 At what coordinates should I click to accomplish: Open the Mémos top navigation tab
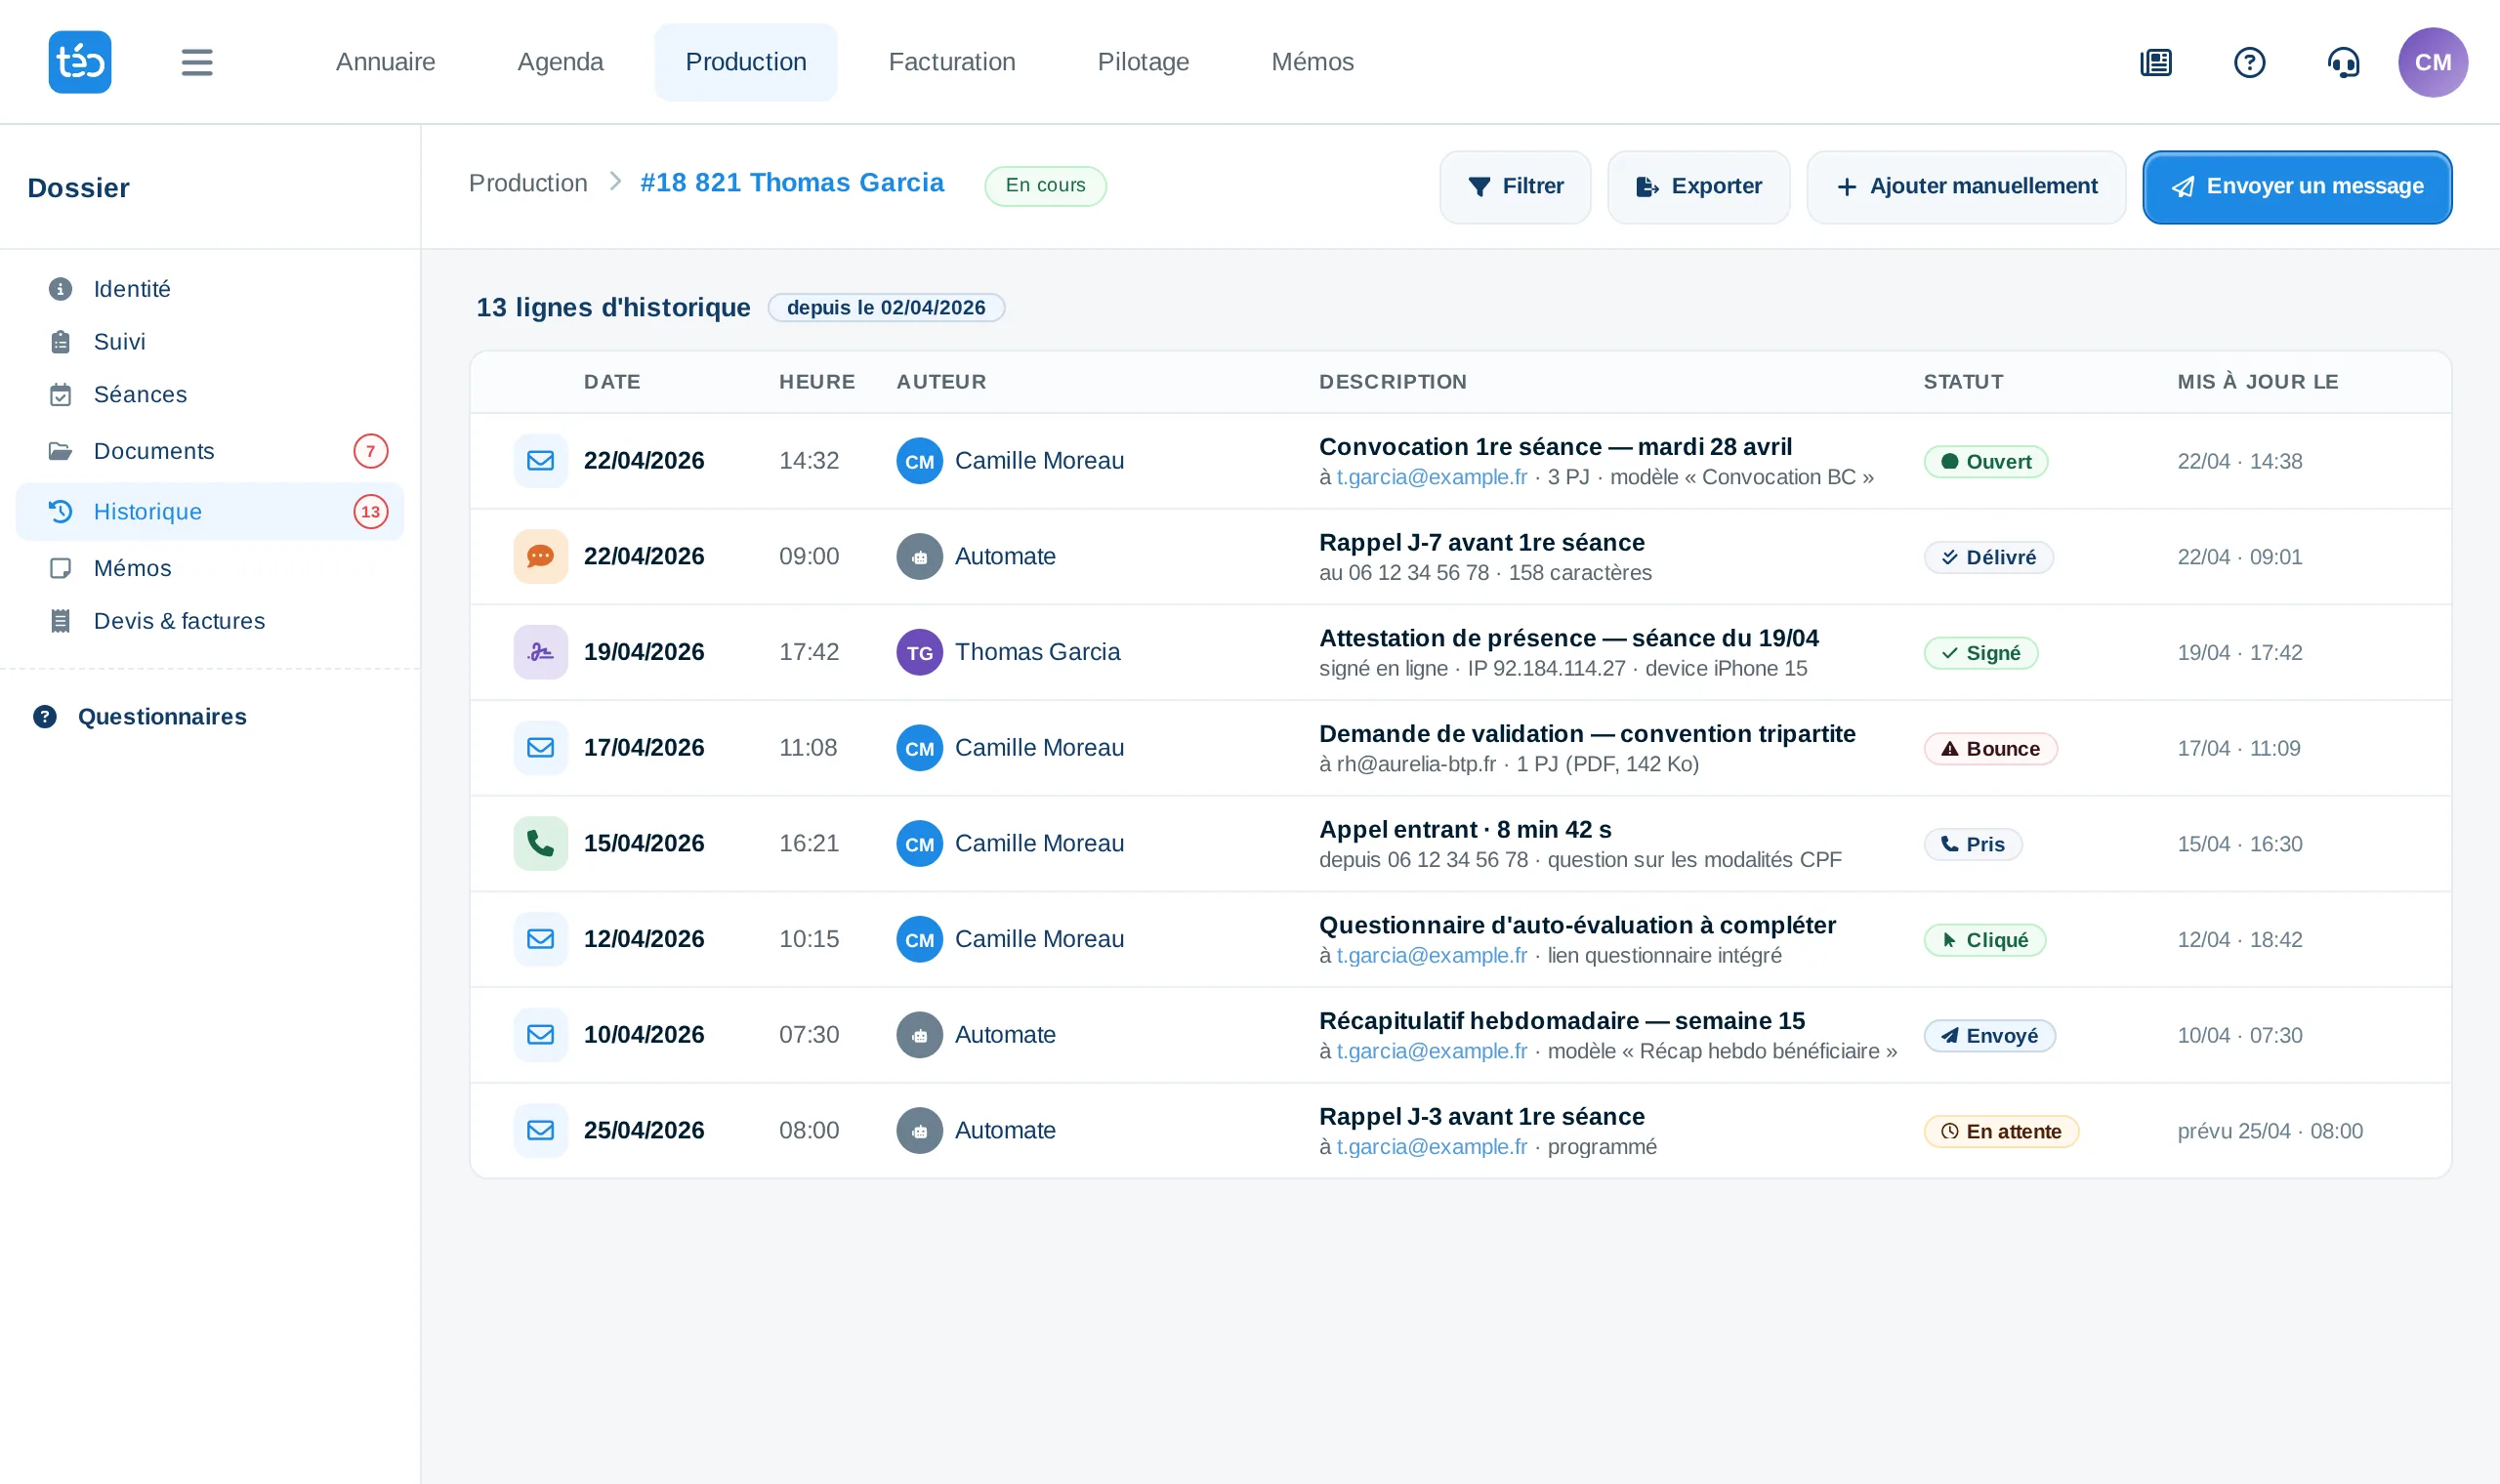coord(1312,62)
